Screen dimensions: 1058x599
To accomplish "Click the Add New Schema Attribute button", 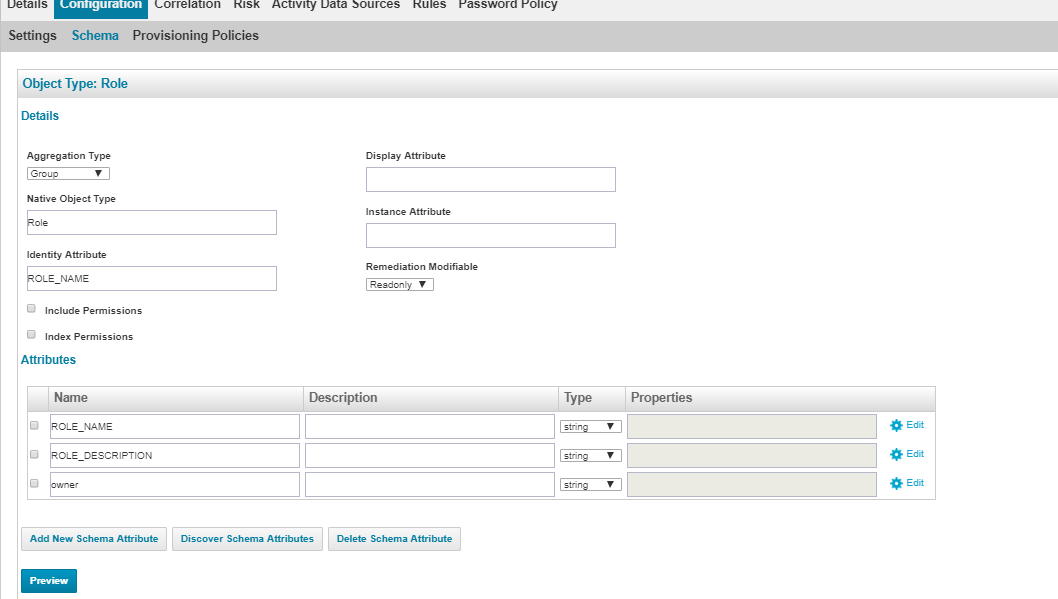I will [93, 538].
